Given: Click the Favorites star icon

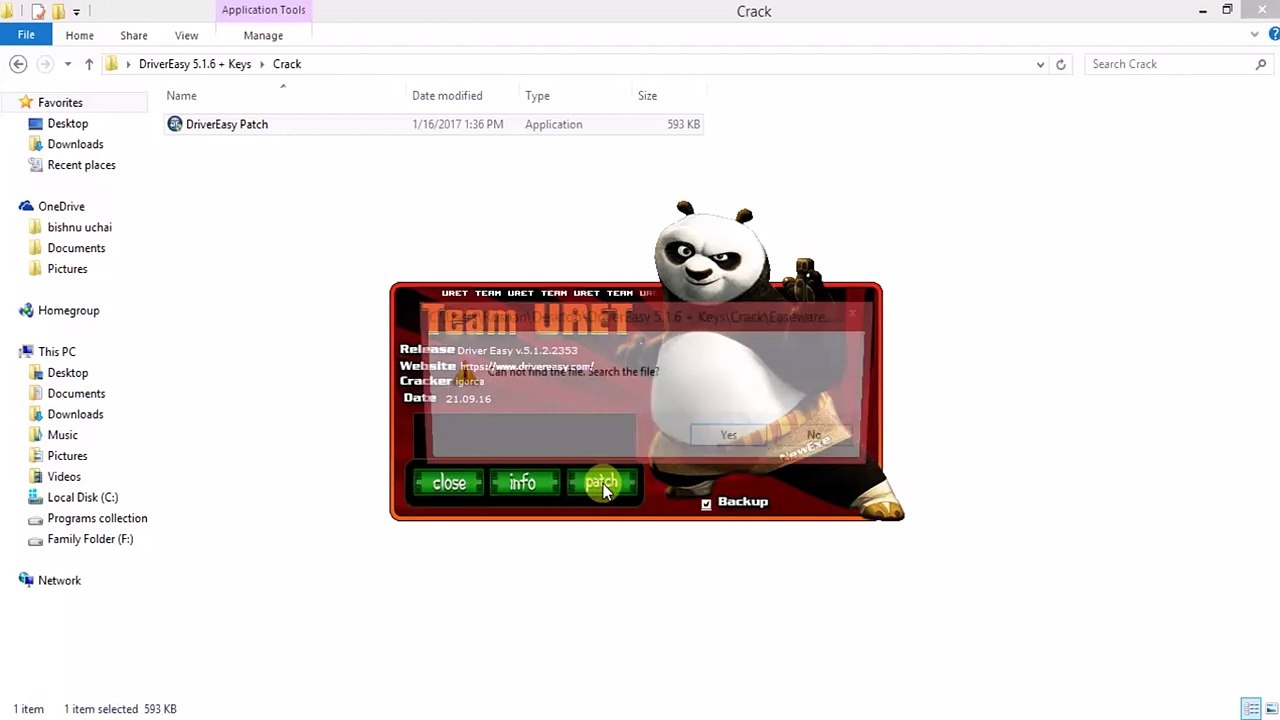Looking at the screenshot, I should (x=26, y=102).
